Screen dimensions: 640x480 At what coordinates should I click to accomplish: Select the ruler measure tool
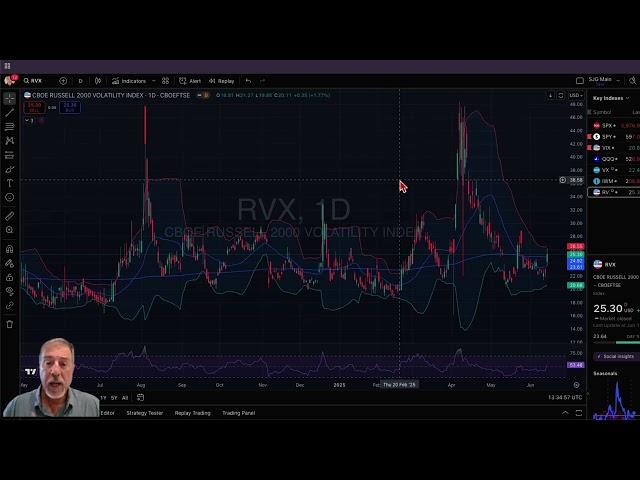point(9,216)
